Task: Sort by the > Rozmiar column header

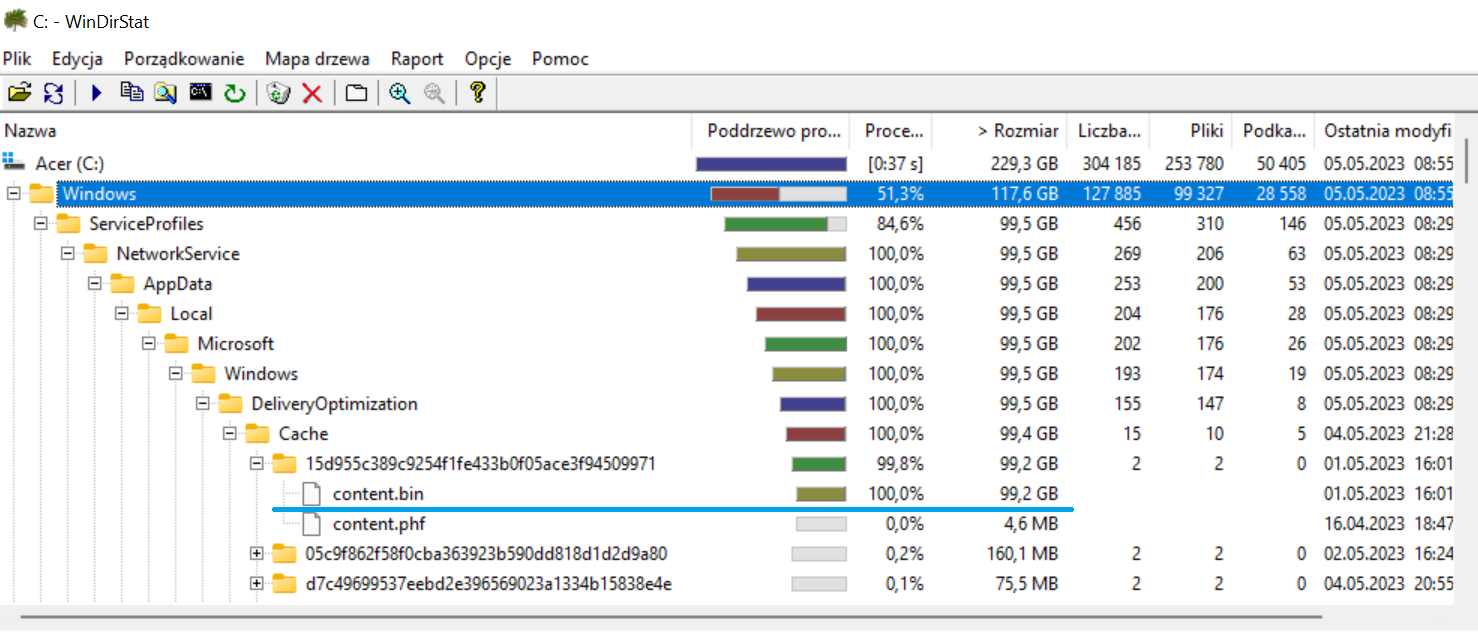Action: [x=1000, y=130]
